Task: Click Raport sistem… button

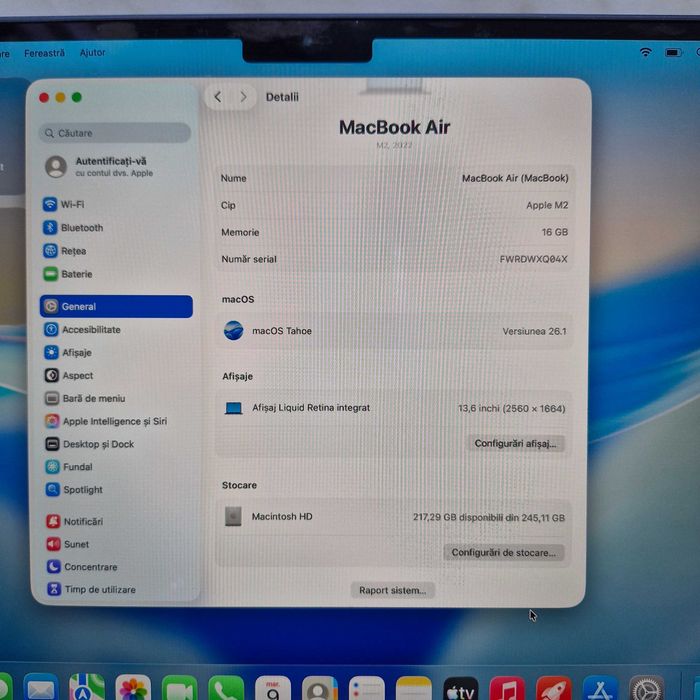Action: (392, 590)
